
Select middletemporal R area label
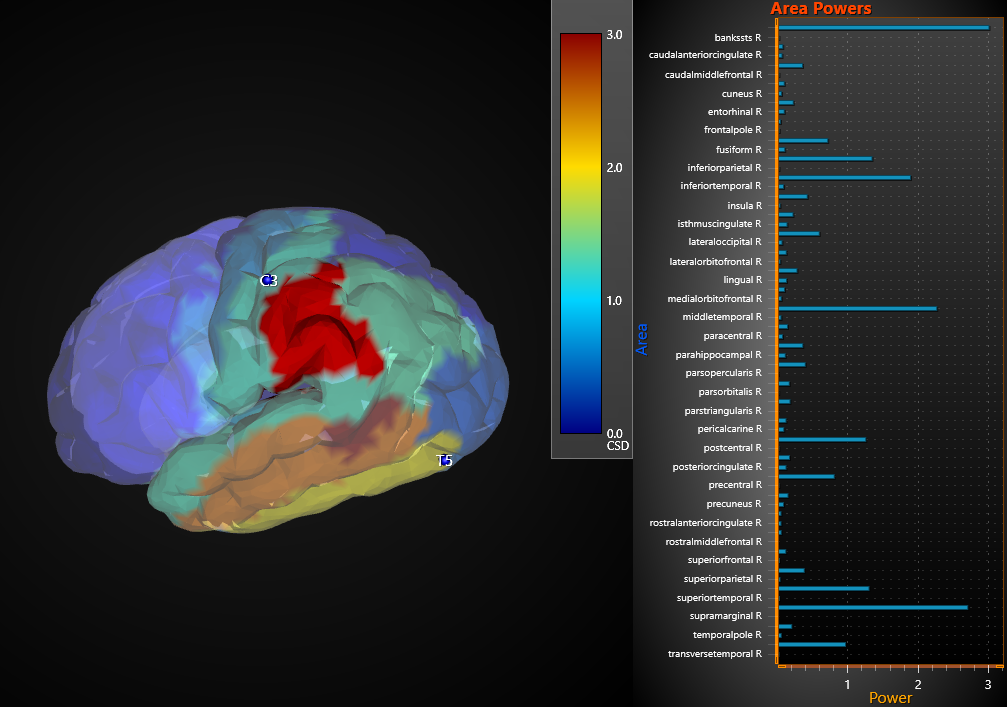click(x=722, y=317)
